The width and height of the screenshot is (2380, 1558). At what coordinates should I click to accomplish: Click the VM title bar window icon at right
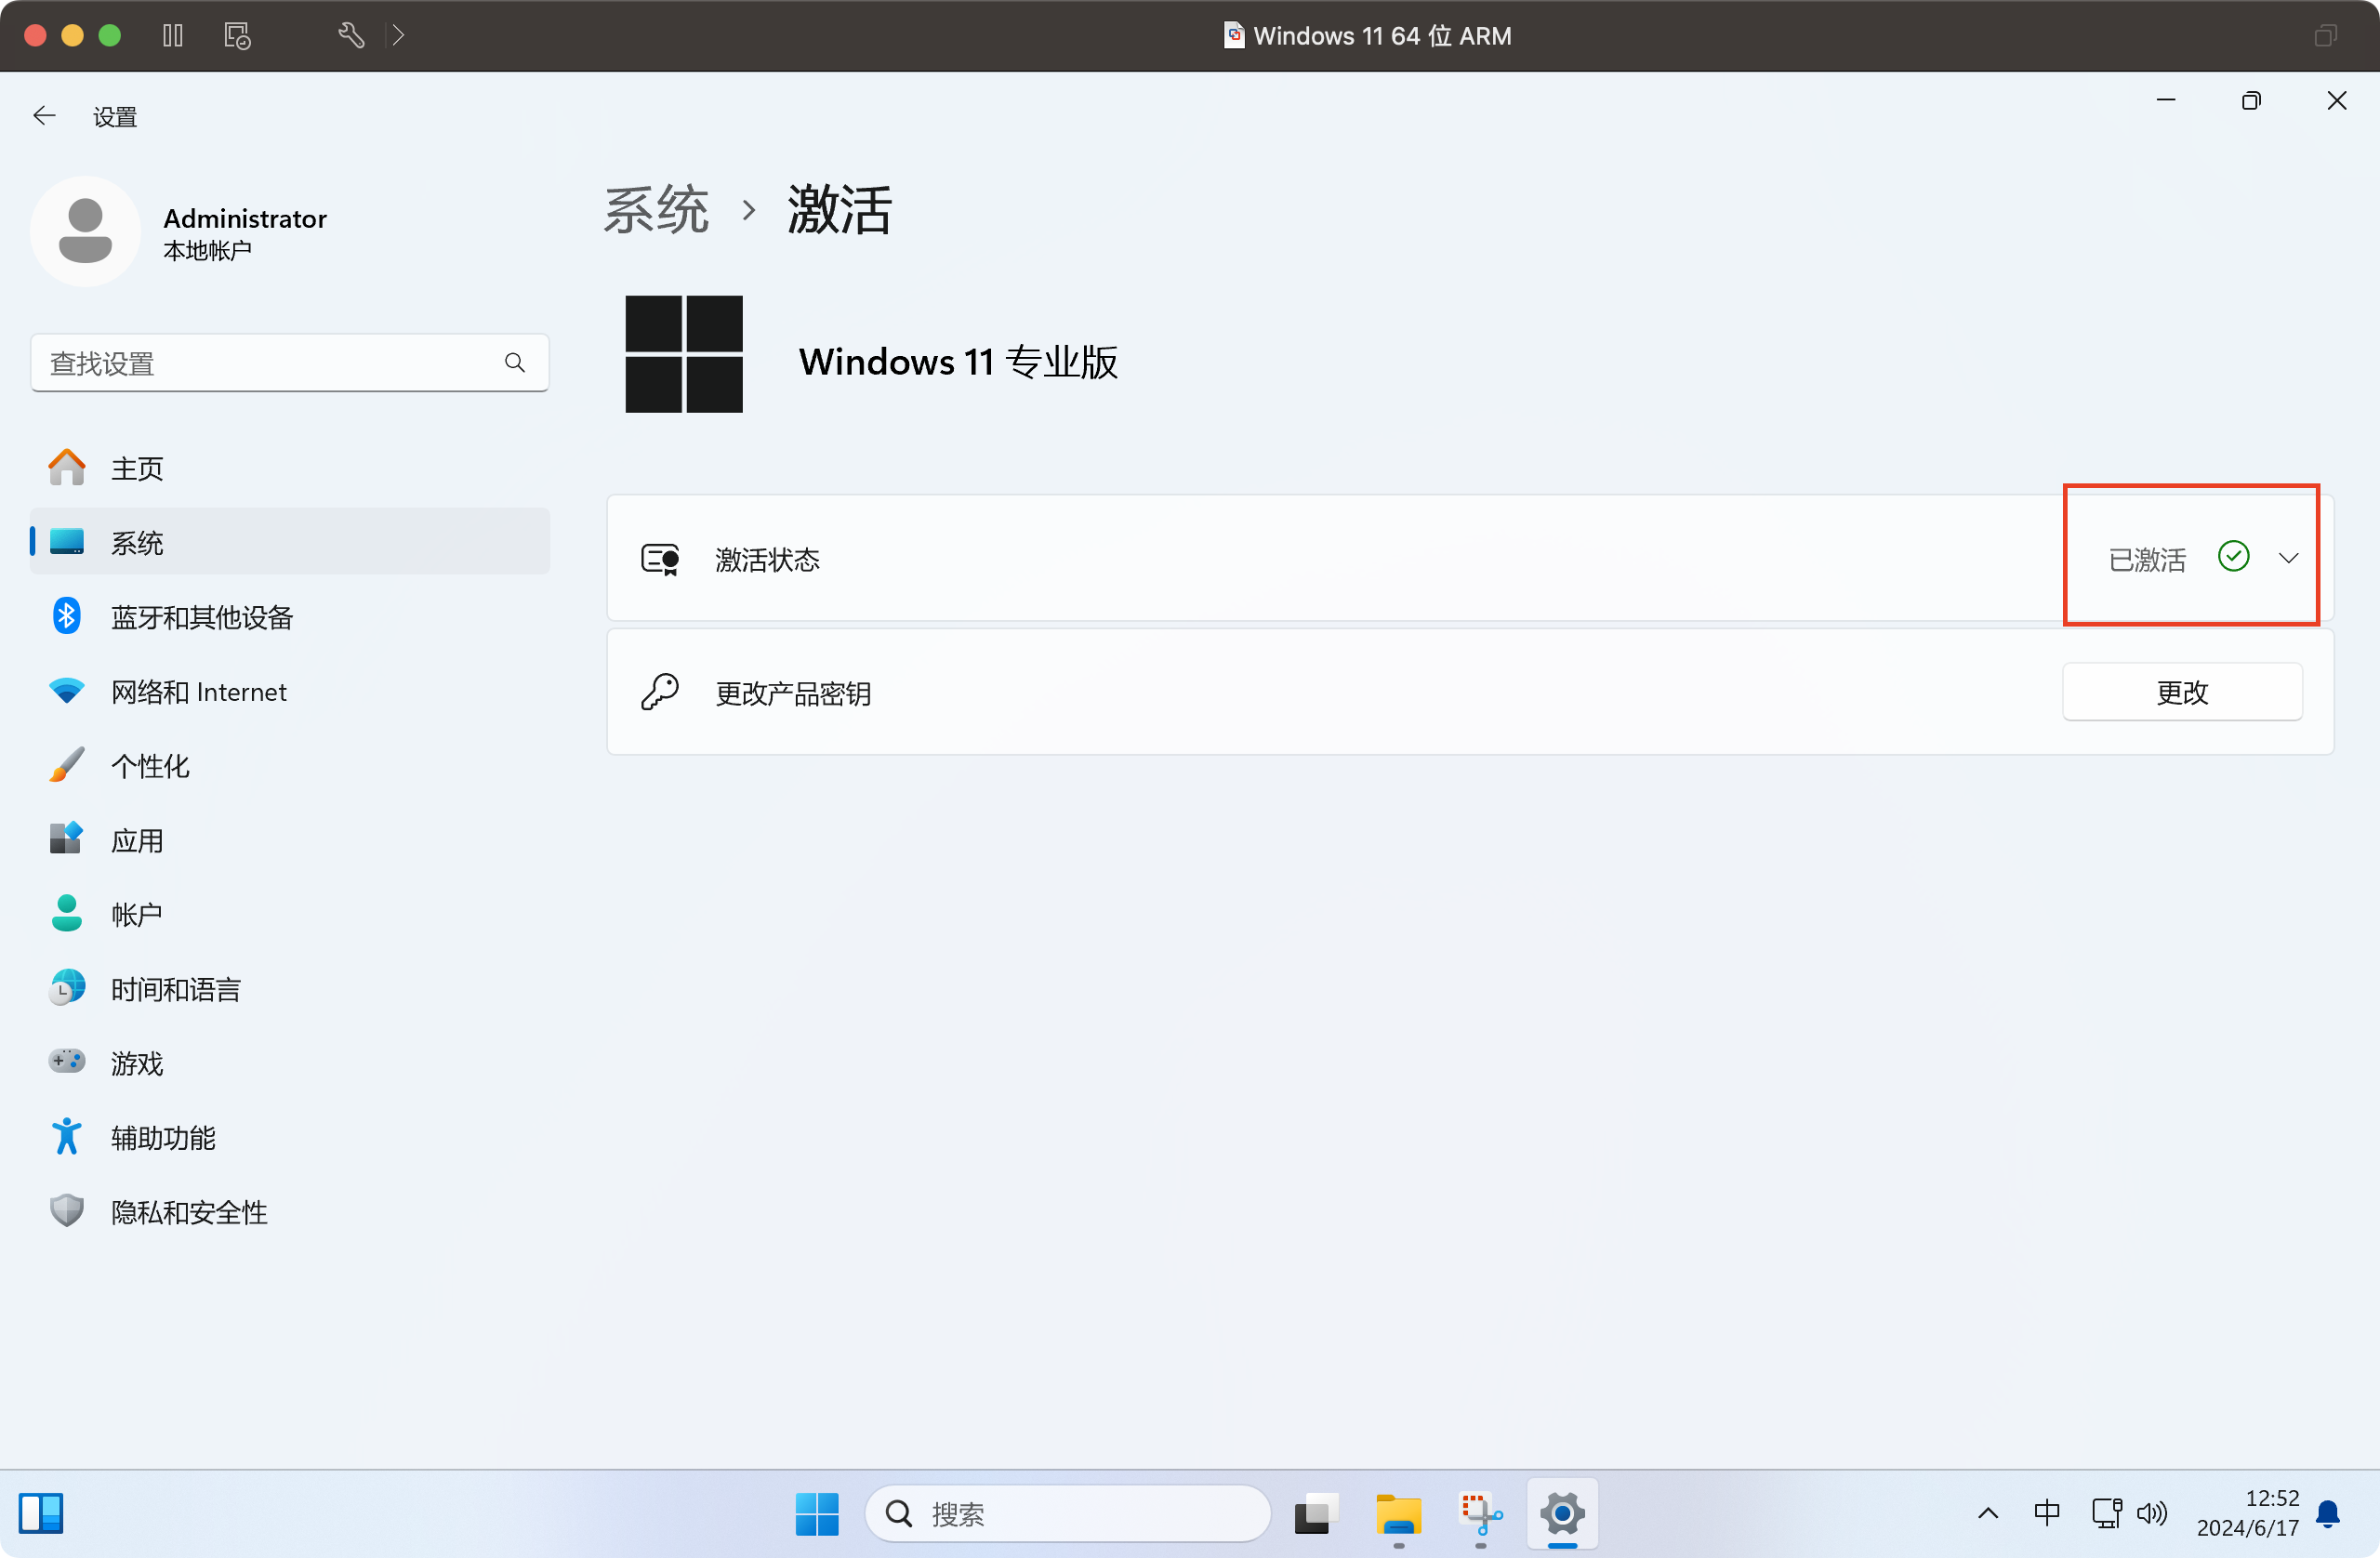pyautogui.click(x=2325, y=36)
